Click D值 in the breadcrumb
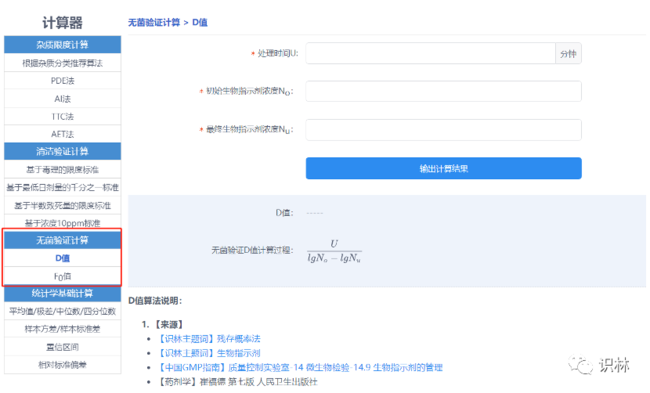The image size is (650, 393). [200, 22]
